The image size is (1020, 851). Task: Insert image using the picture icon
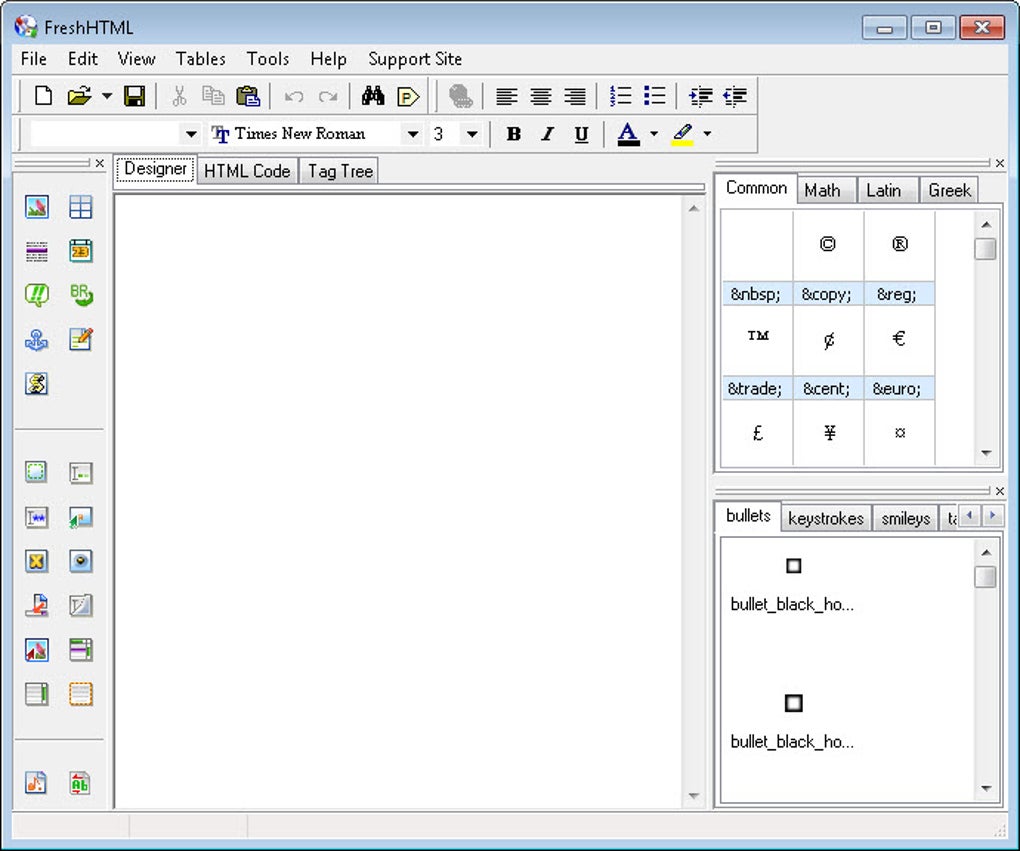36,207
